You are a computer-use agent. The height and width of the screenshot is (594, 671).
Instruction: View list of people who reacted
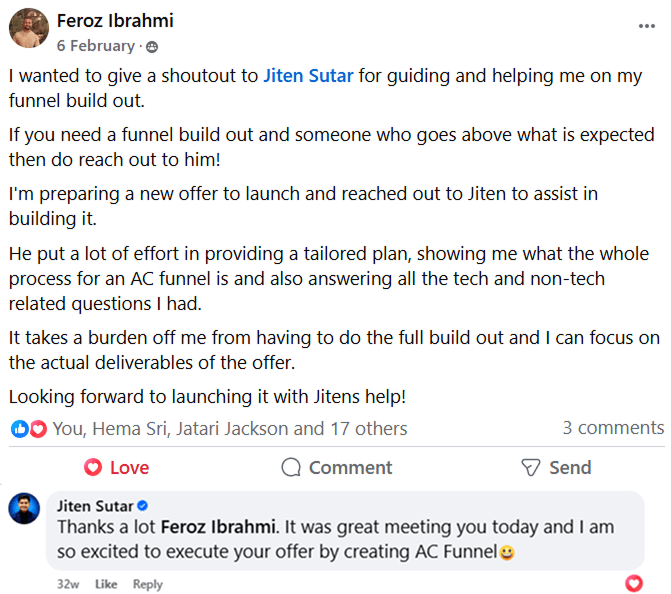[230, 428]
